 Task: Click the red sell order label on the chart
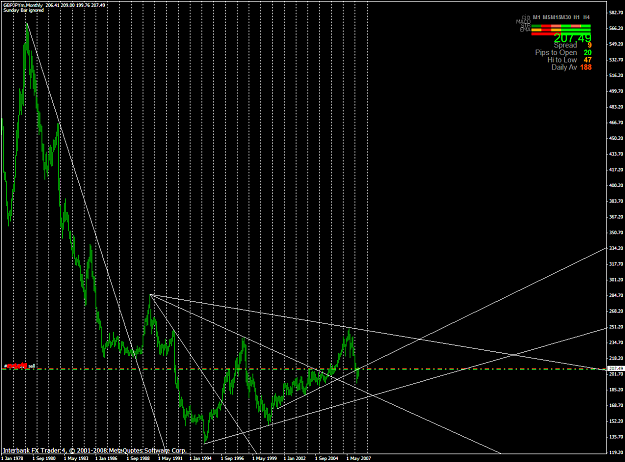pos(20,365)
